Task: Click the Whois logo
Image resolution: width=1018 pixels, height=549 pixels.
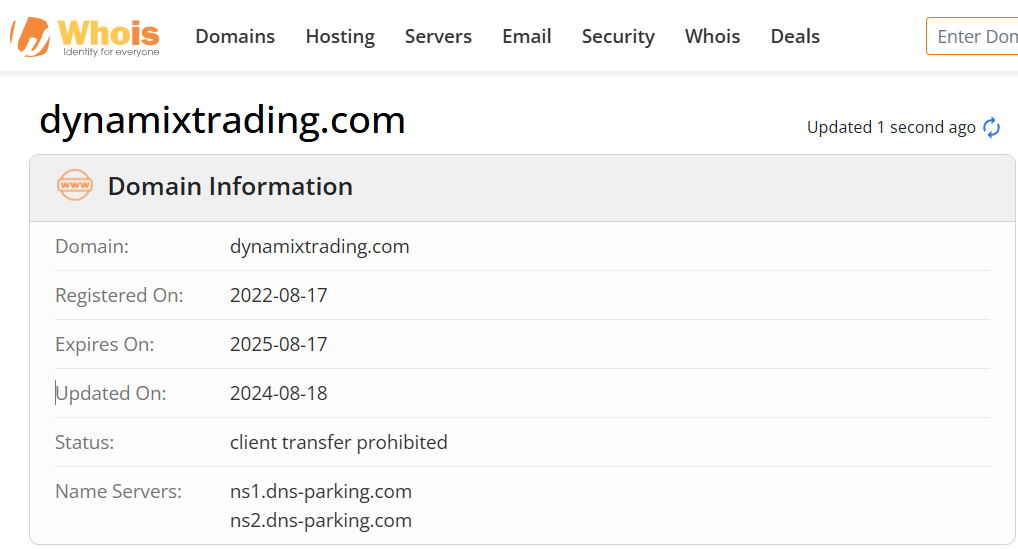Action: click(85, 37)
